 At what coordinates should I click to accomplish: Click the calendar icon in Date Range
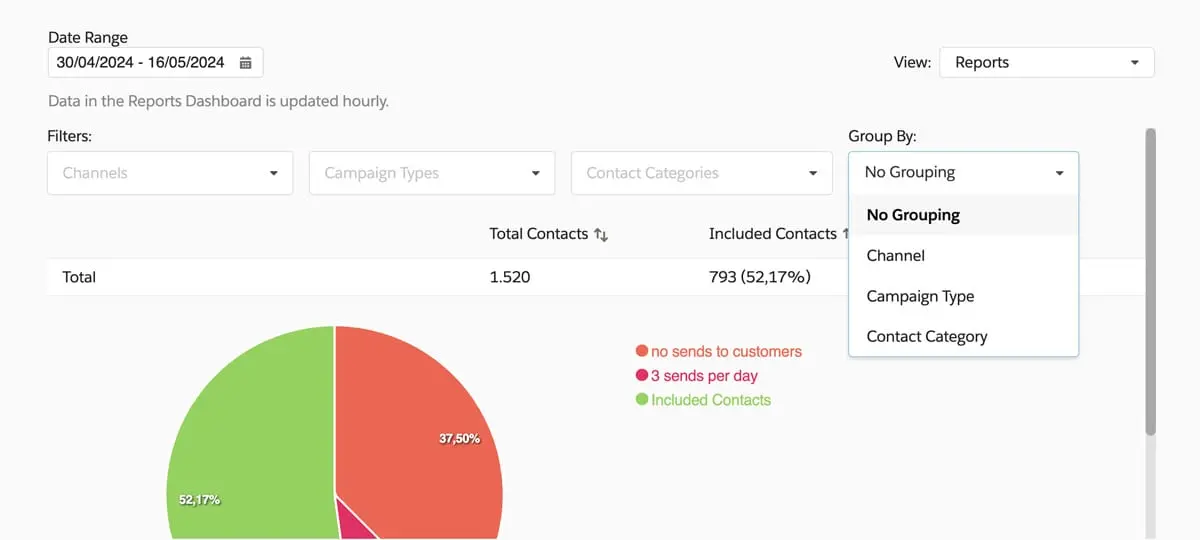pos(246,63)
